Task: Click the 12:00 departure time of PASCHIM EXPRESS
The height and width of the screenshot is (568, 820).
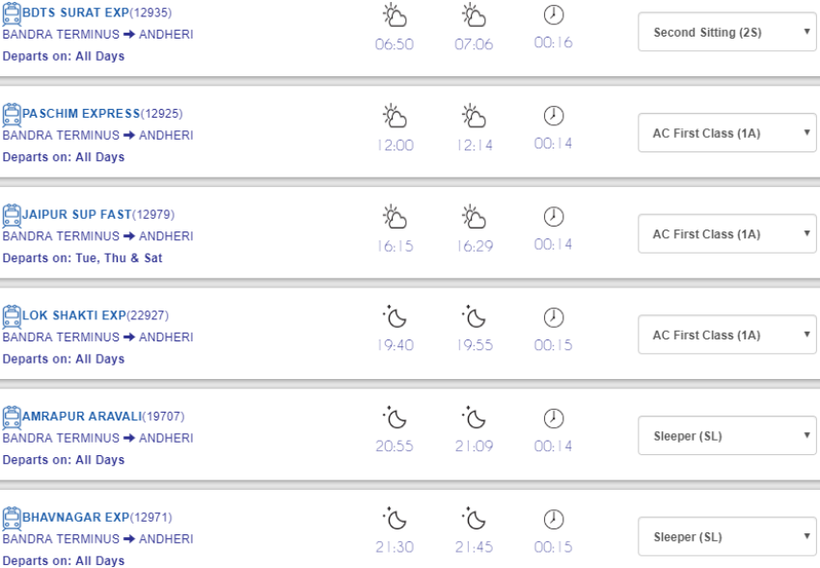Action: tap(394, 145)
